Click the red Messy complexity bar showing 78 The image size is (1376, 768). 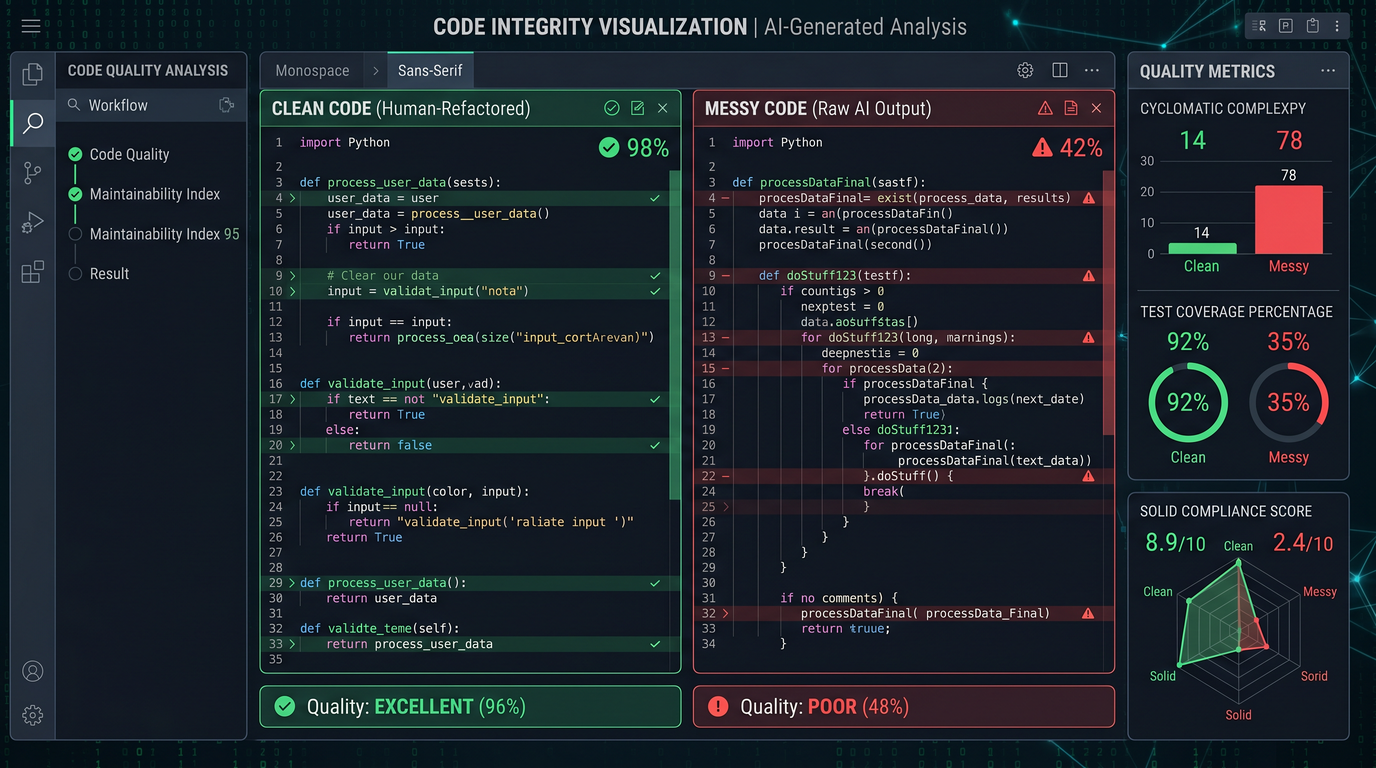pyautogui.click(x=1289, y=220)
